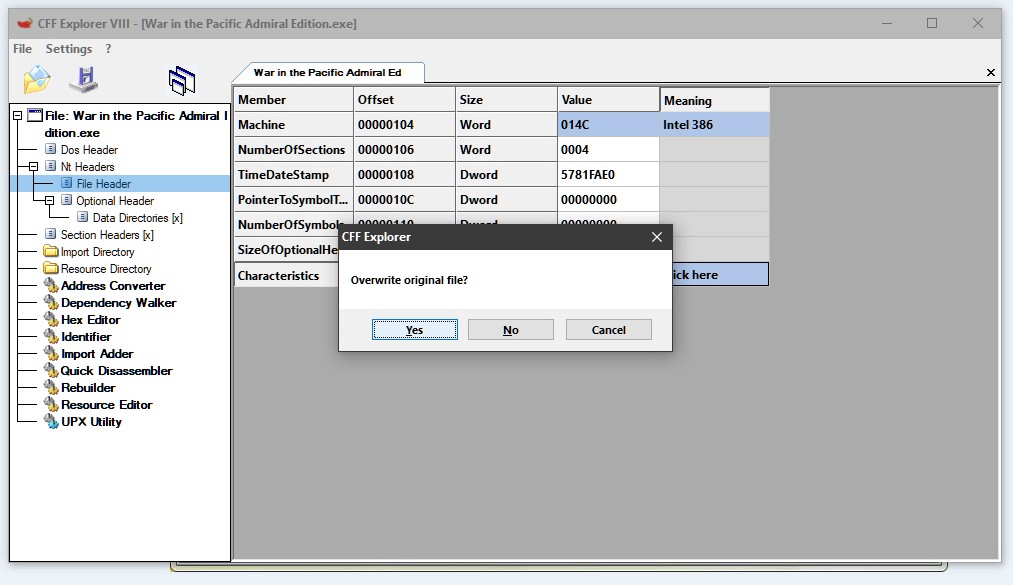Open the Settings menu
1013x585 pixels.
68,49
